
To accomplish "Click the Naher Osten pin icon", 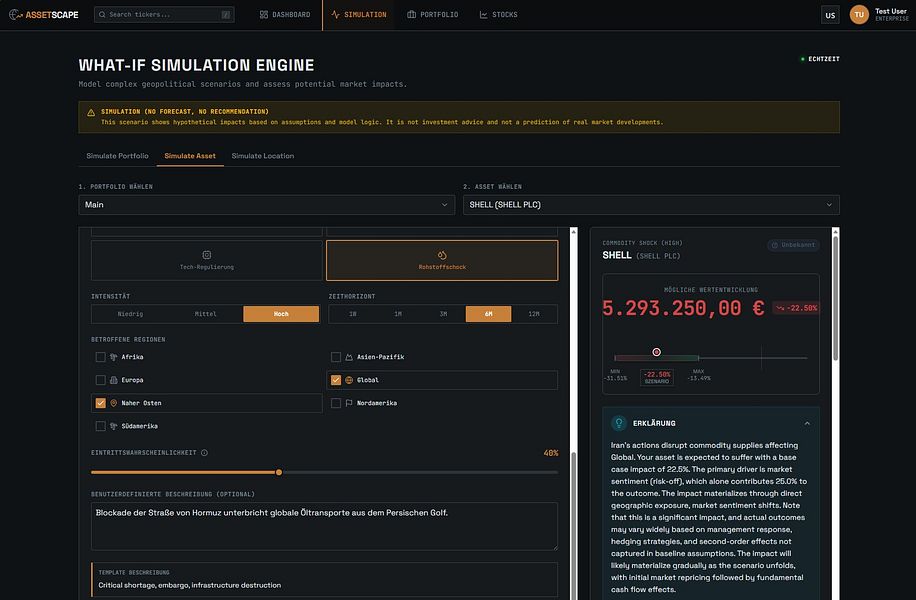I will (114, 403).
